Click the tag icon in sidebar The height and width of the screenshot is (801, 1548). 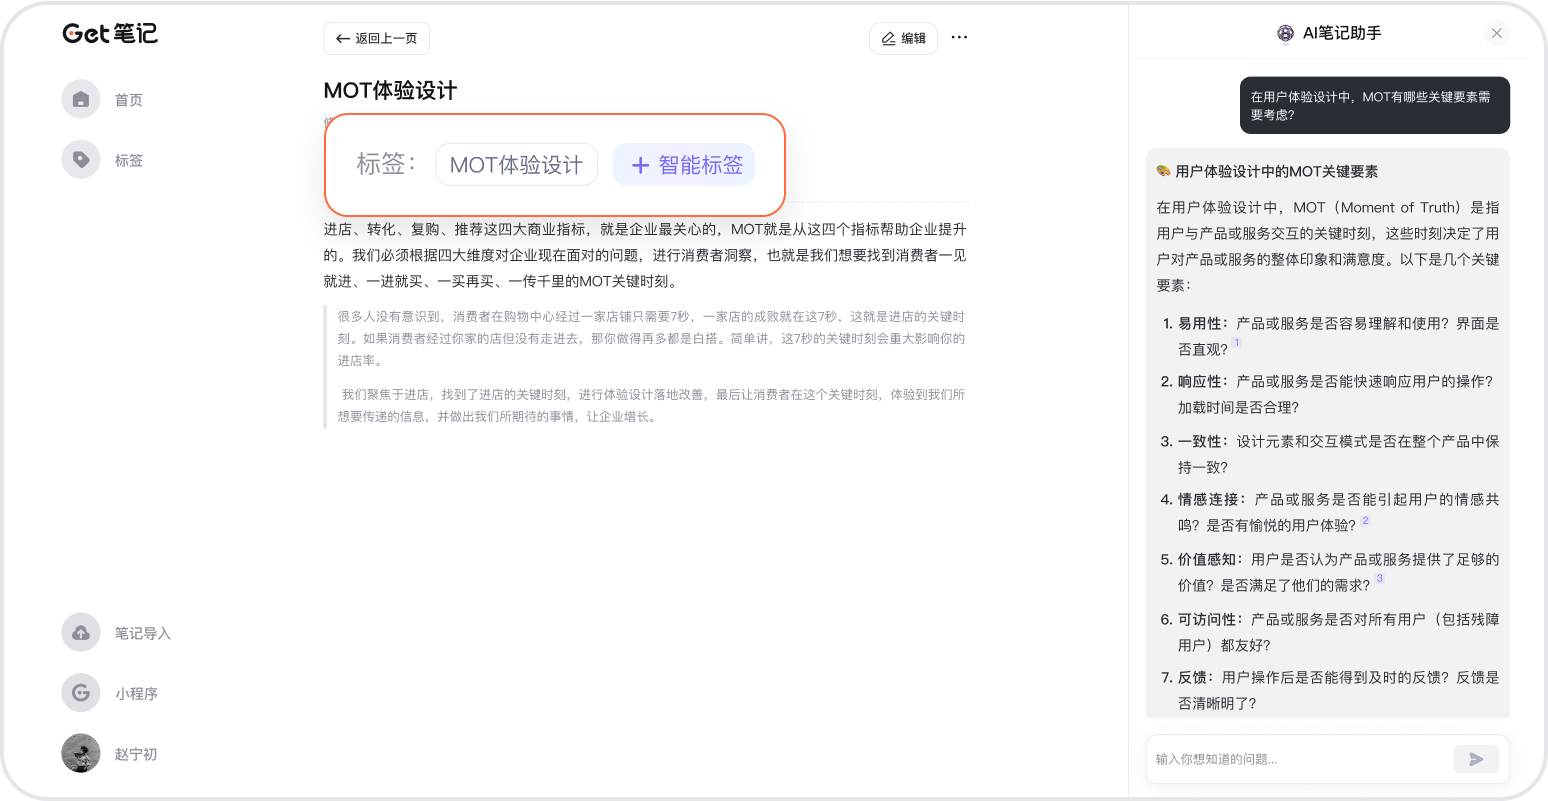coord(81,159)
